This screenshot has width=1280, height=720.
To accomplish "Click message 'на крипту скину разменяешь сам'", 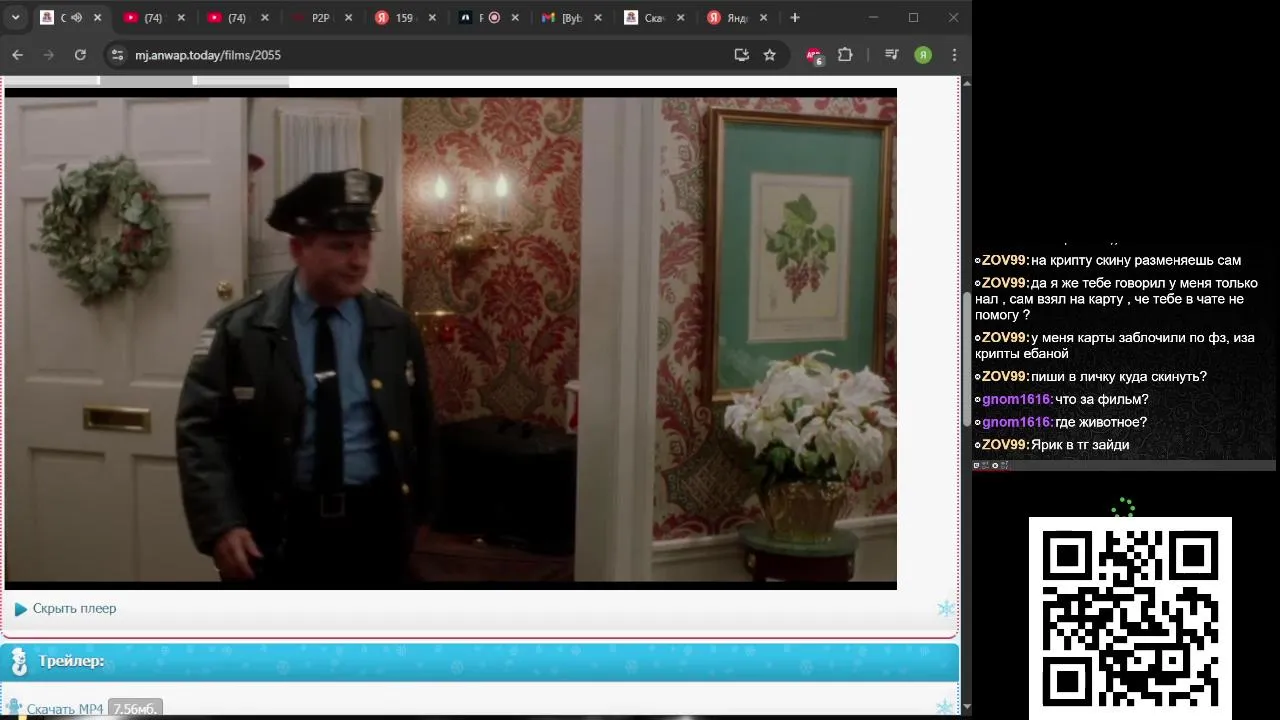I will click(x=1136, y=260).
